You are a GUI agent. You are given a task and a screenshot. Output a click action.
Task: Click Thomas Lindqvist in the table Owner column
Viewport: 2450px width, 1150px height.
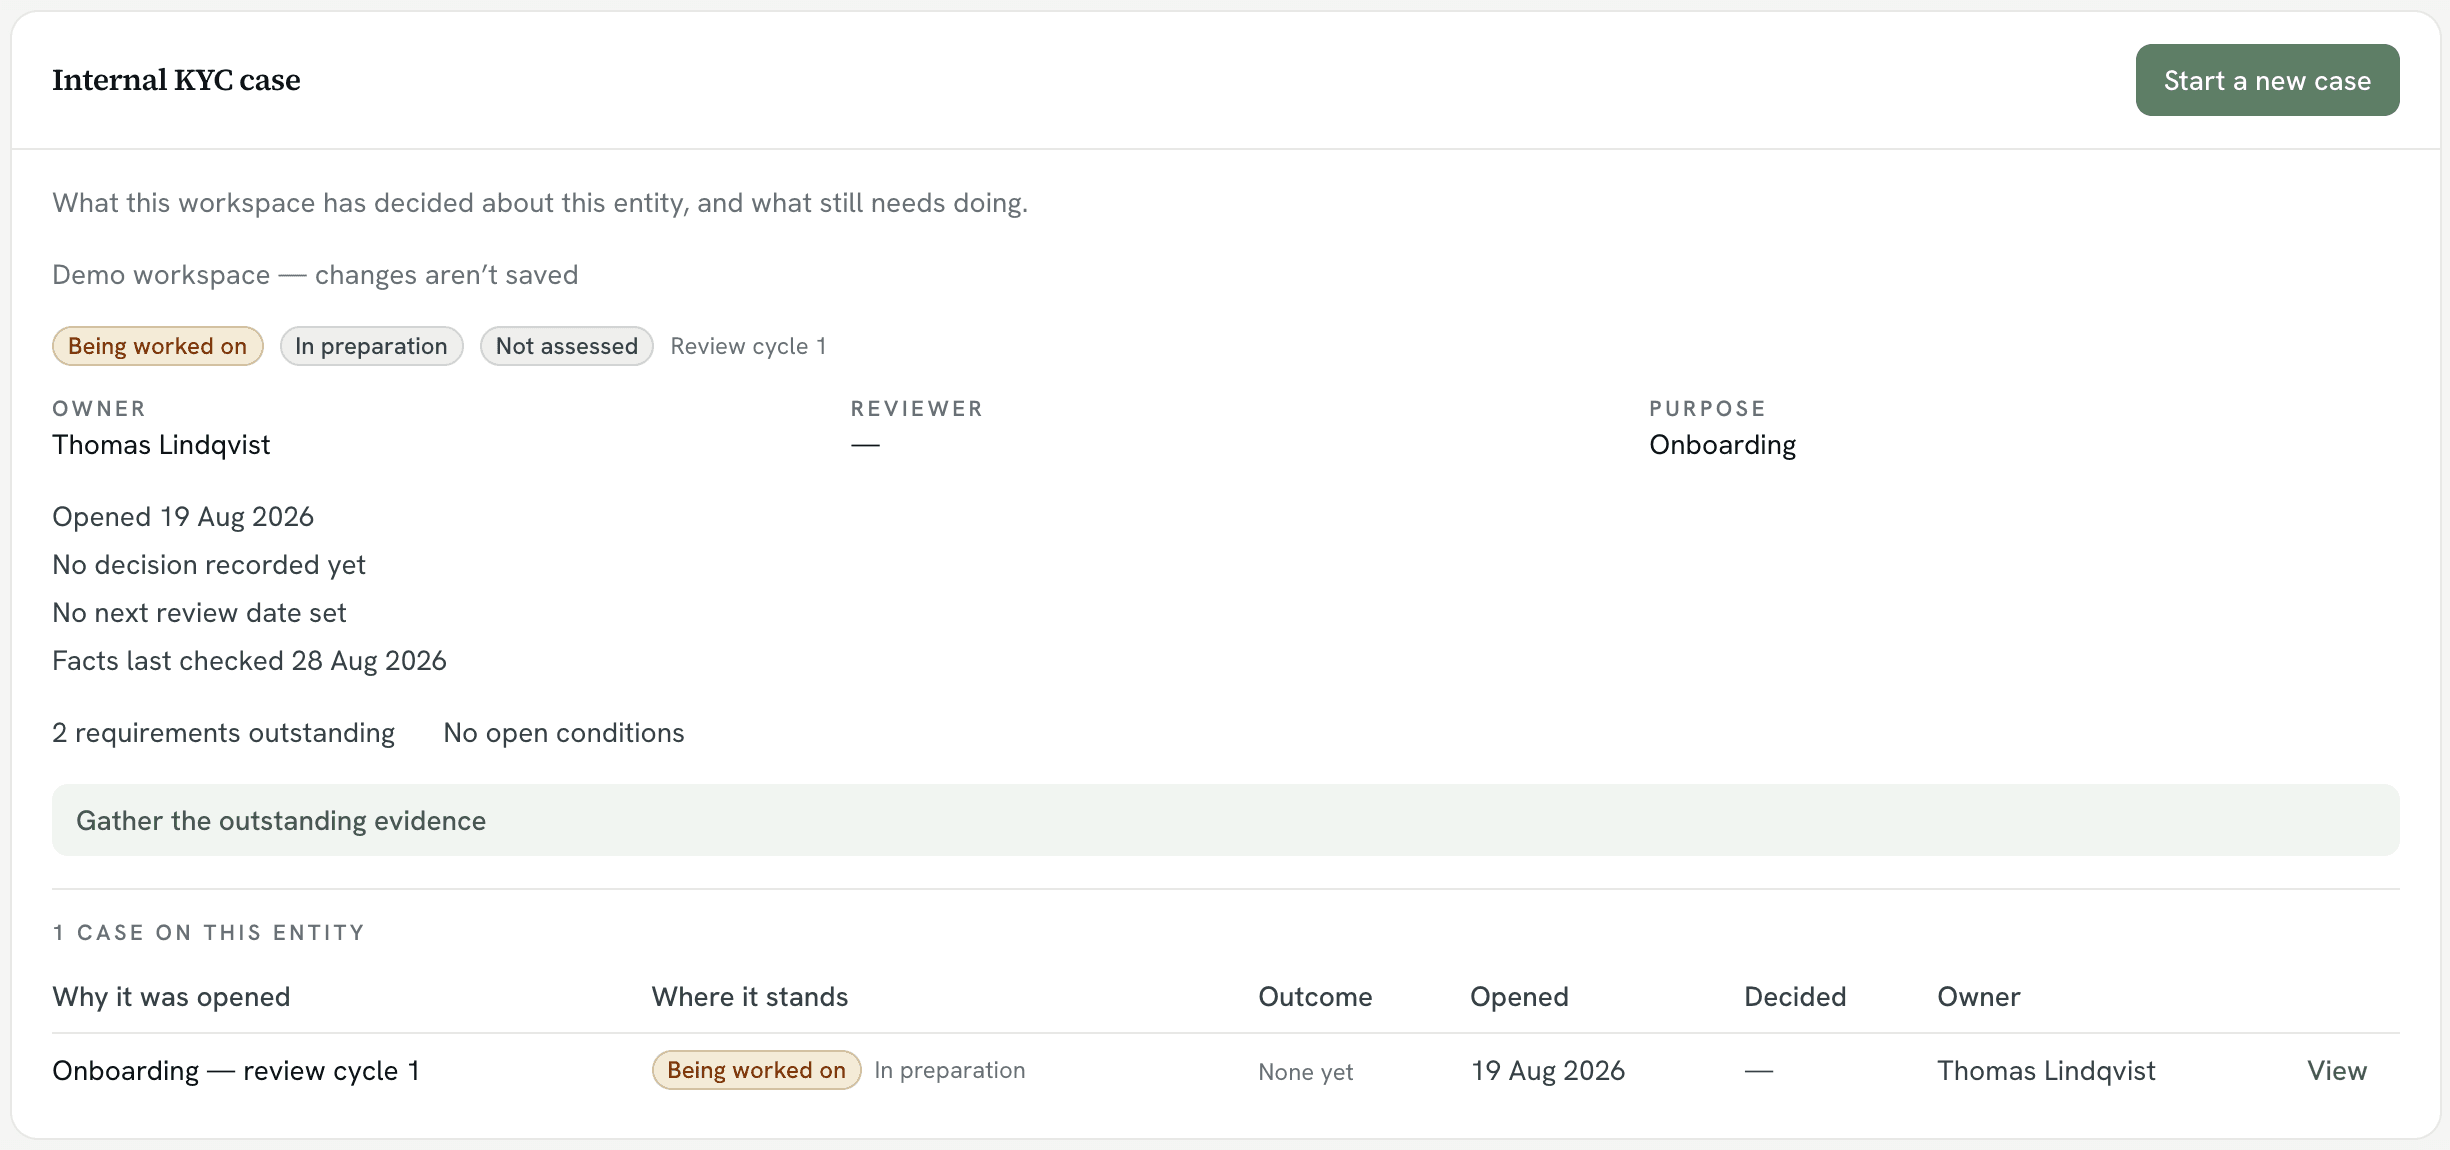click(x=2046, y=1071)
